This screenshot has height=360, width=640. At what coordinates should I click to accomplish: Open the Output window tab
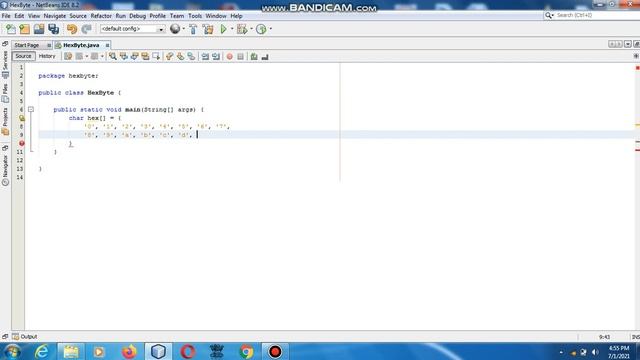pyautogui.click(x=25, y=337)
